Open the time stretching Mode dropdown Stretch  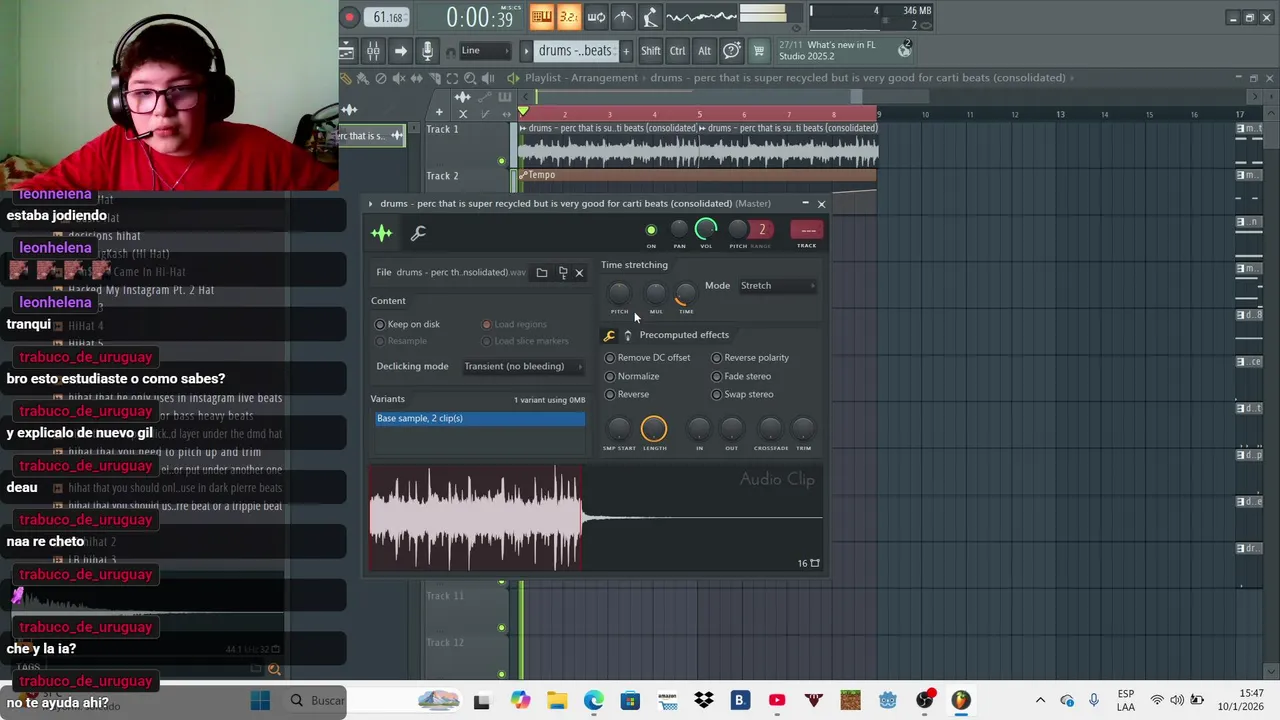point(777,286)
